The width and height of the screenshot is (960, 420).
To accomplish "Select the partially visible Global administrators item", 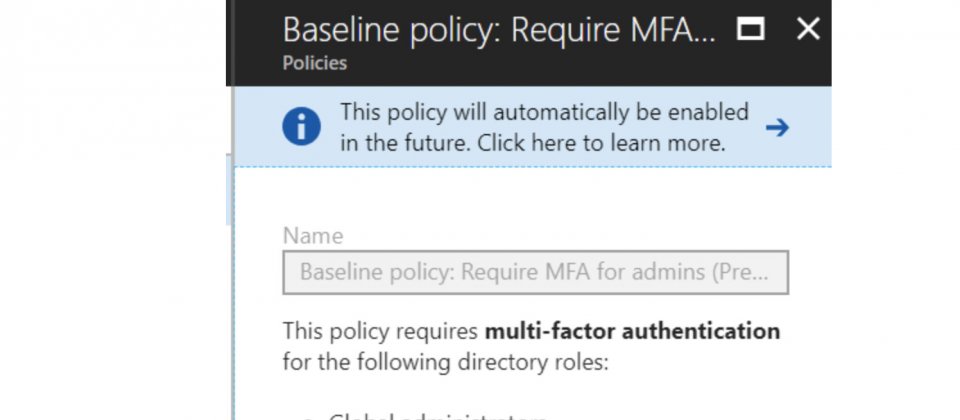I will [437, 416].
